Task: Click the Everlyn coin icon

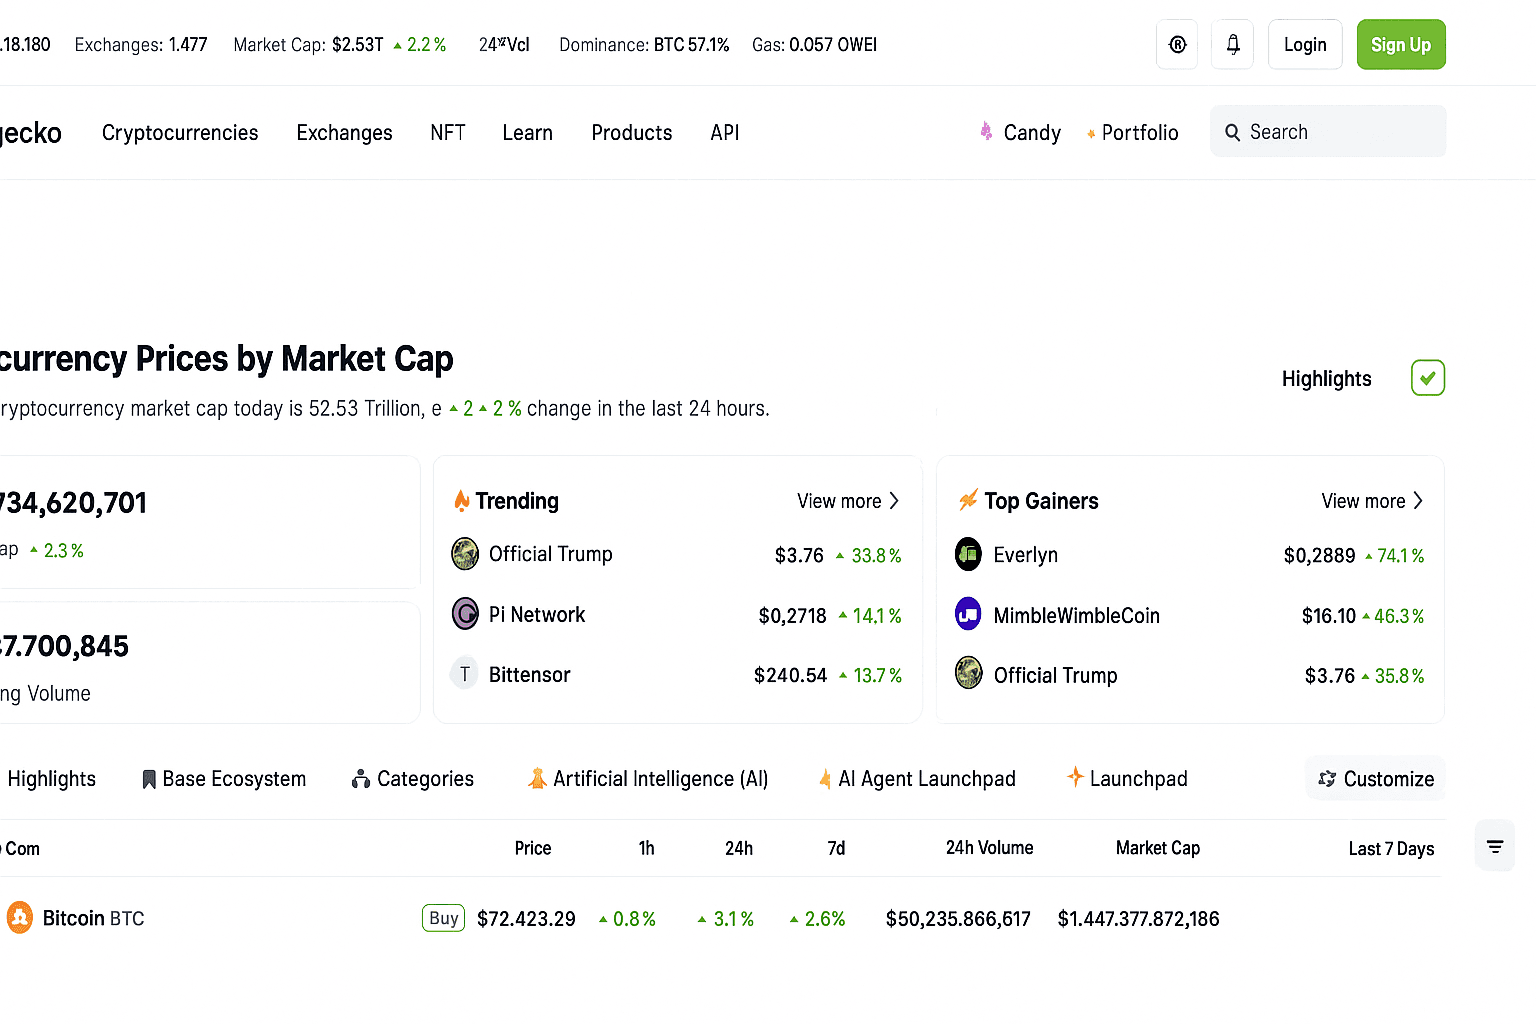Action: (x=968, y=554)
